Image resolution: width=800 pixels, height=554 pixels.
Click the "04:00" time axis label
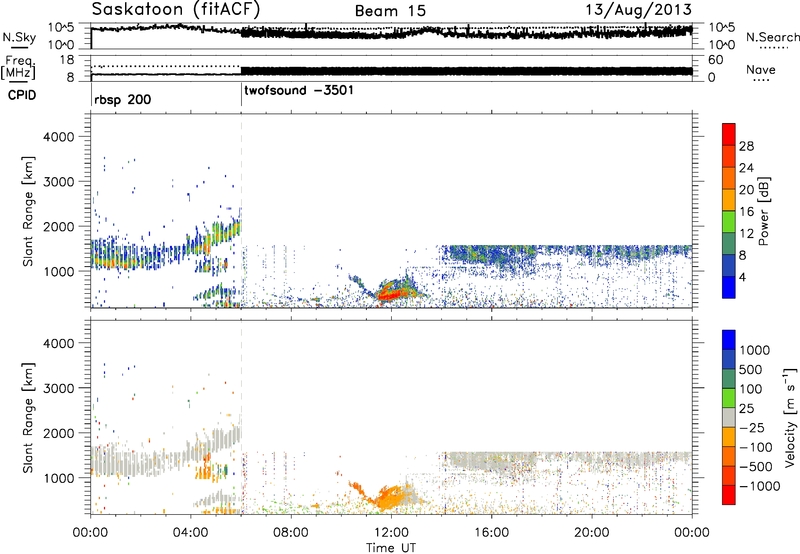click(x=191, y=533)
